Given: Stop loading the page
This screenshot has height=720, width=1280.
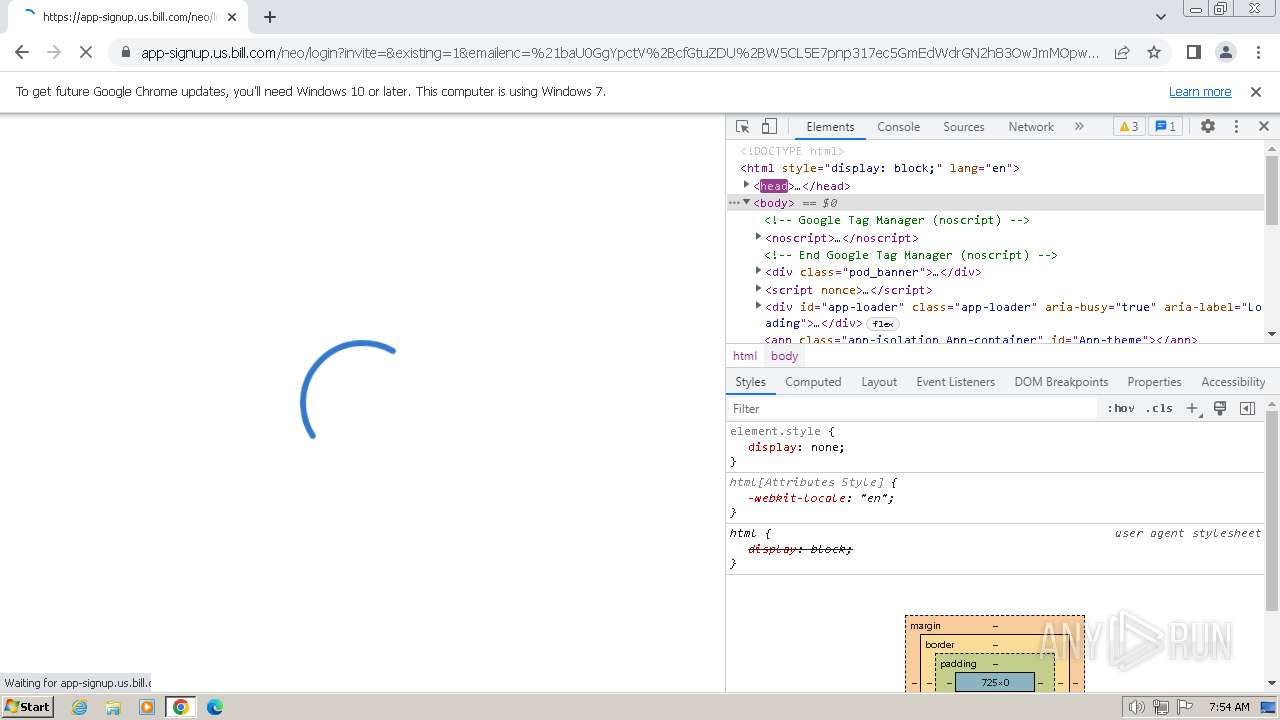Looking at the screenshot, I should click(86, 52).
